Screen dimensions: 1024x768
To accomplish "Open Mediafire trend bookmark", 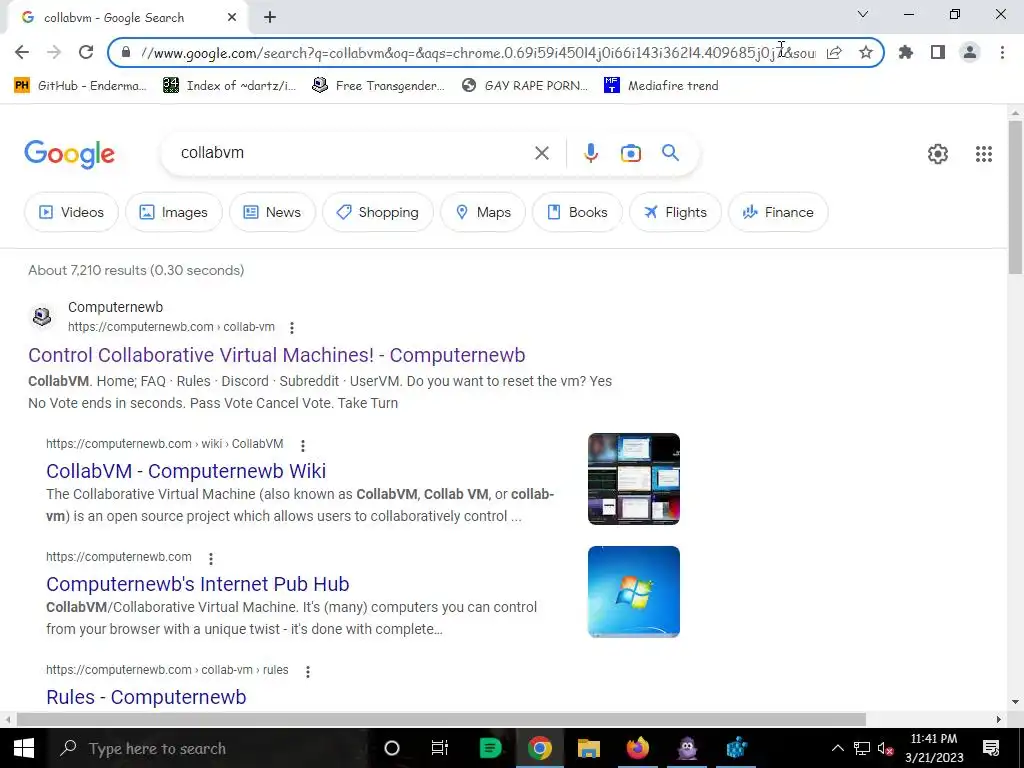I will coord(661,86).
